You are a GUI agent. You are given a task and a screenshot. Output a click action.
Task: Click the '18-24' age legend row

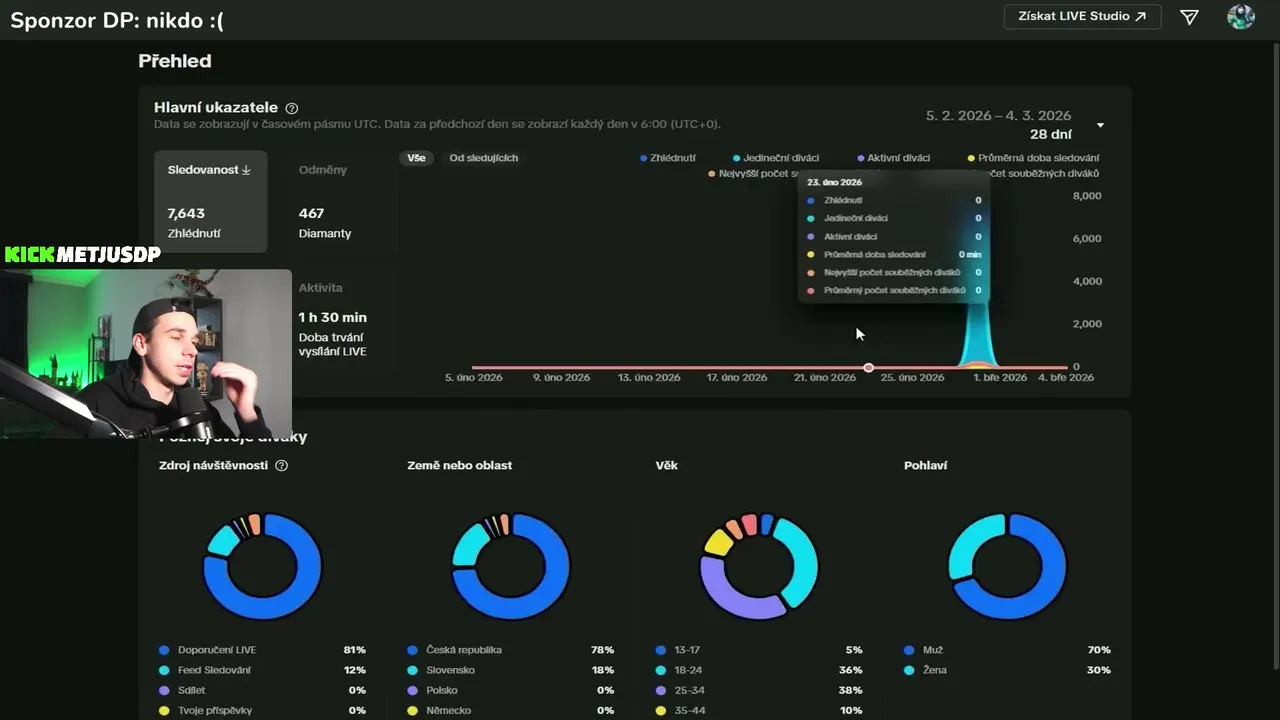click(758, 670)
